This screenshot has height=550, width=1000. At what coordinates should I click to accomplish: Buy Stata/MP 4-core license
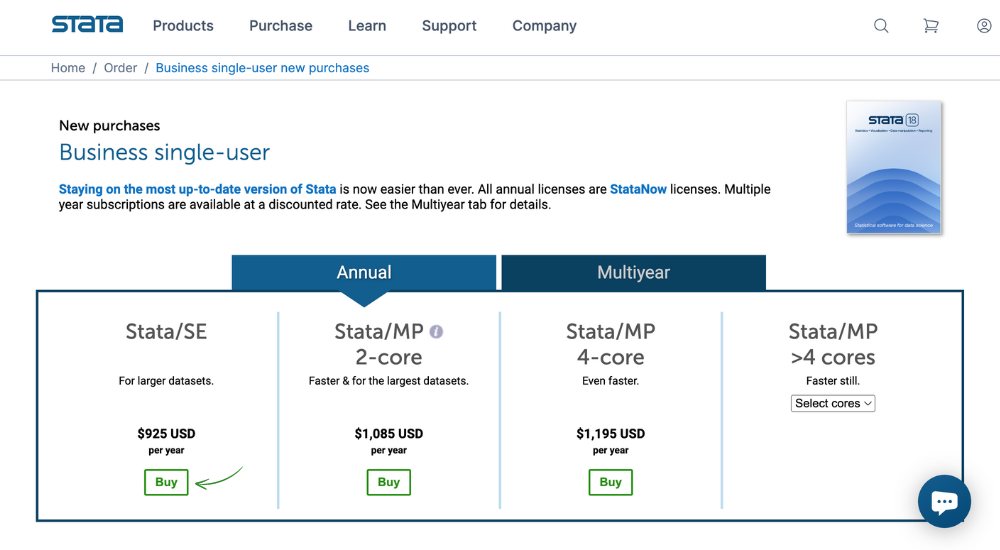point(610,482)
